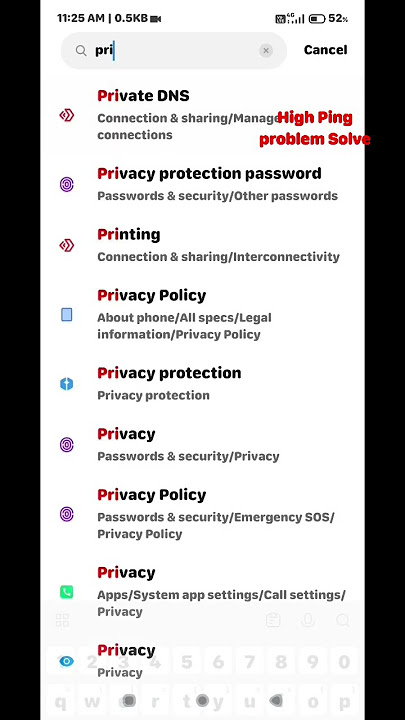Clear the search text with X button
The image size is (405, 720).
click(266, 51)
